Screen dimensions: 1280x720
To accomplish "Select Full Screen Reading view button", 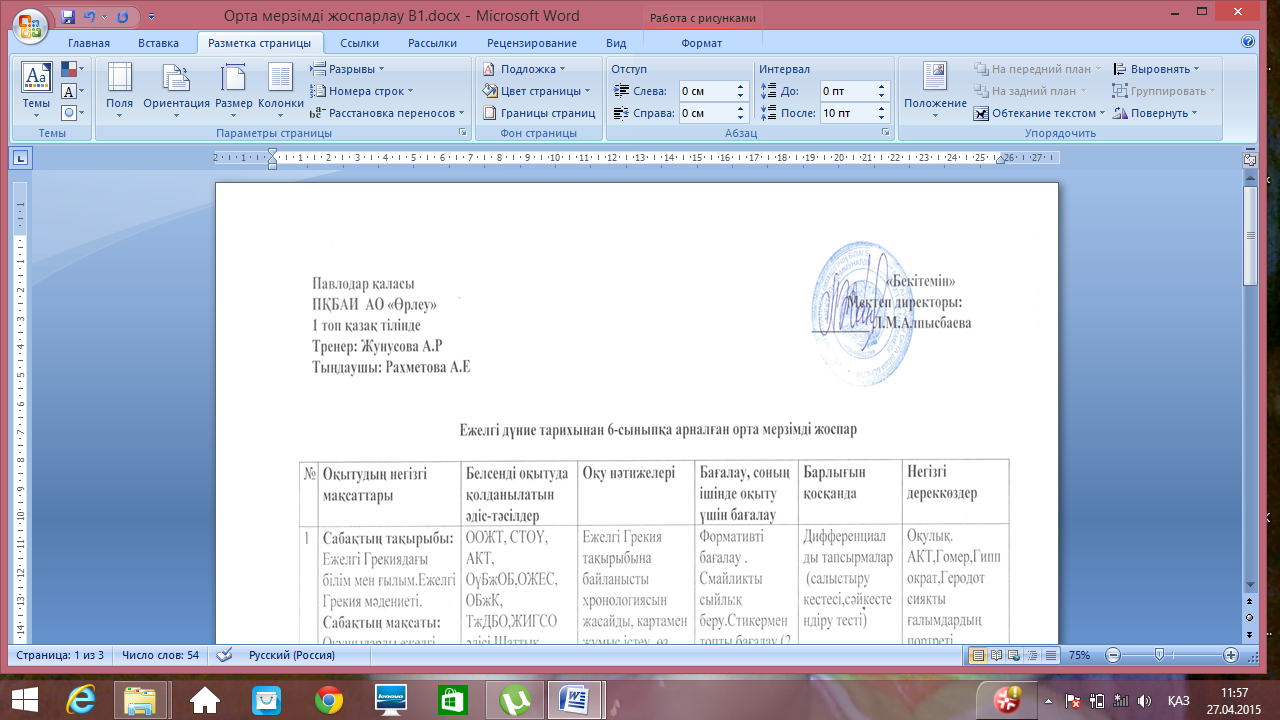I will click(996, 655).
